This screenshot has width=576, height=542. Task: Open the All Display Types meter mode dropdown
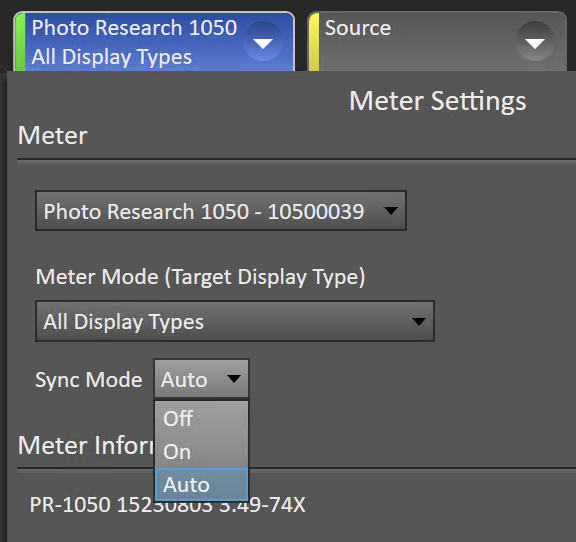tap(235, 322)
